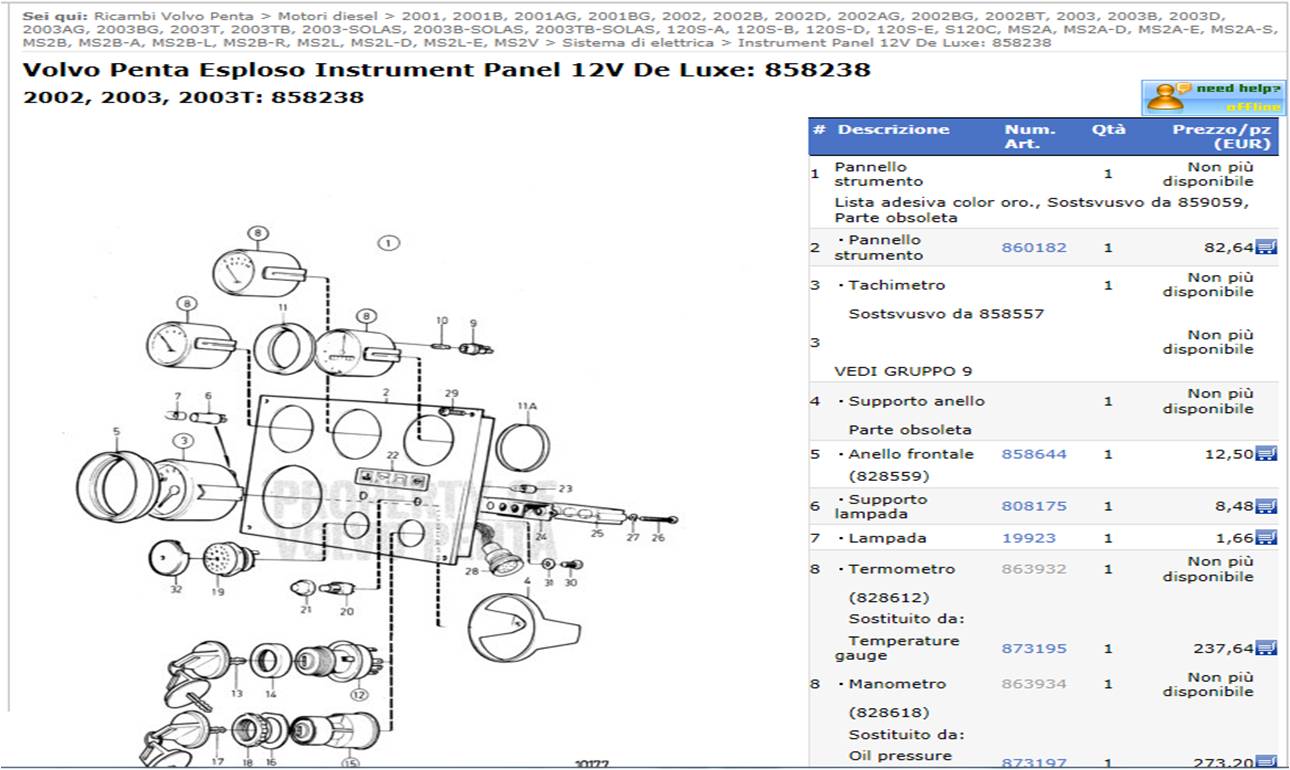
Task: Click the VEDI GRUPPO 9 note
Action: pos(903,371)
